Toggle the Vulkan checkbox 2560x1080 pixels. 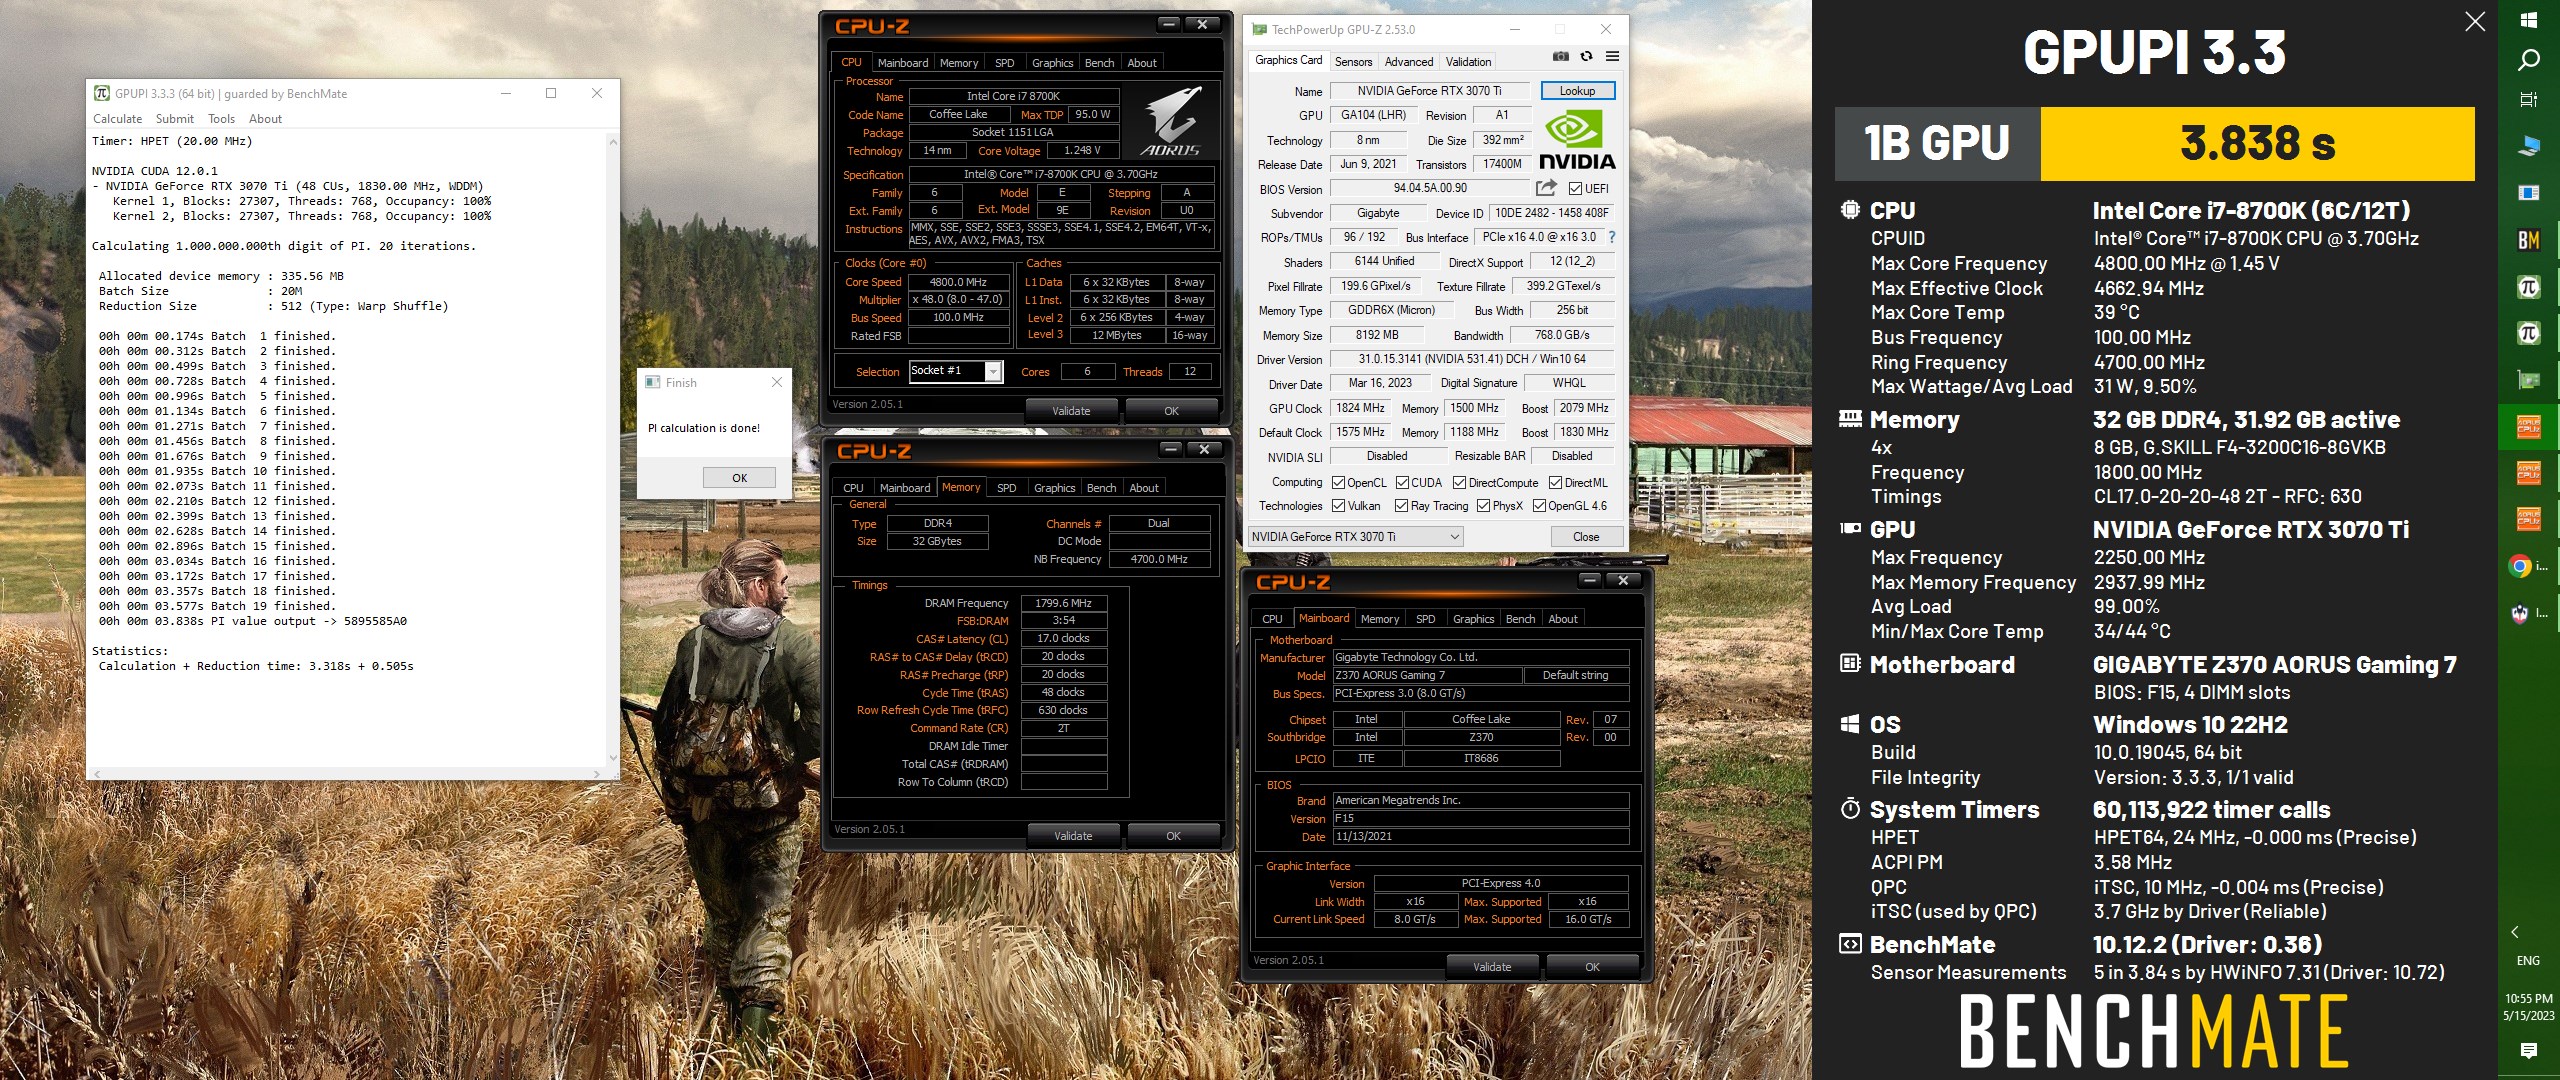1338,506
